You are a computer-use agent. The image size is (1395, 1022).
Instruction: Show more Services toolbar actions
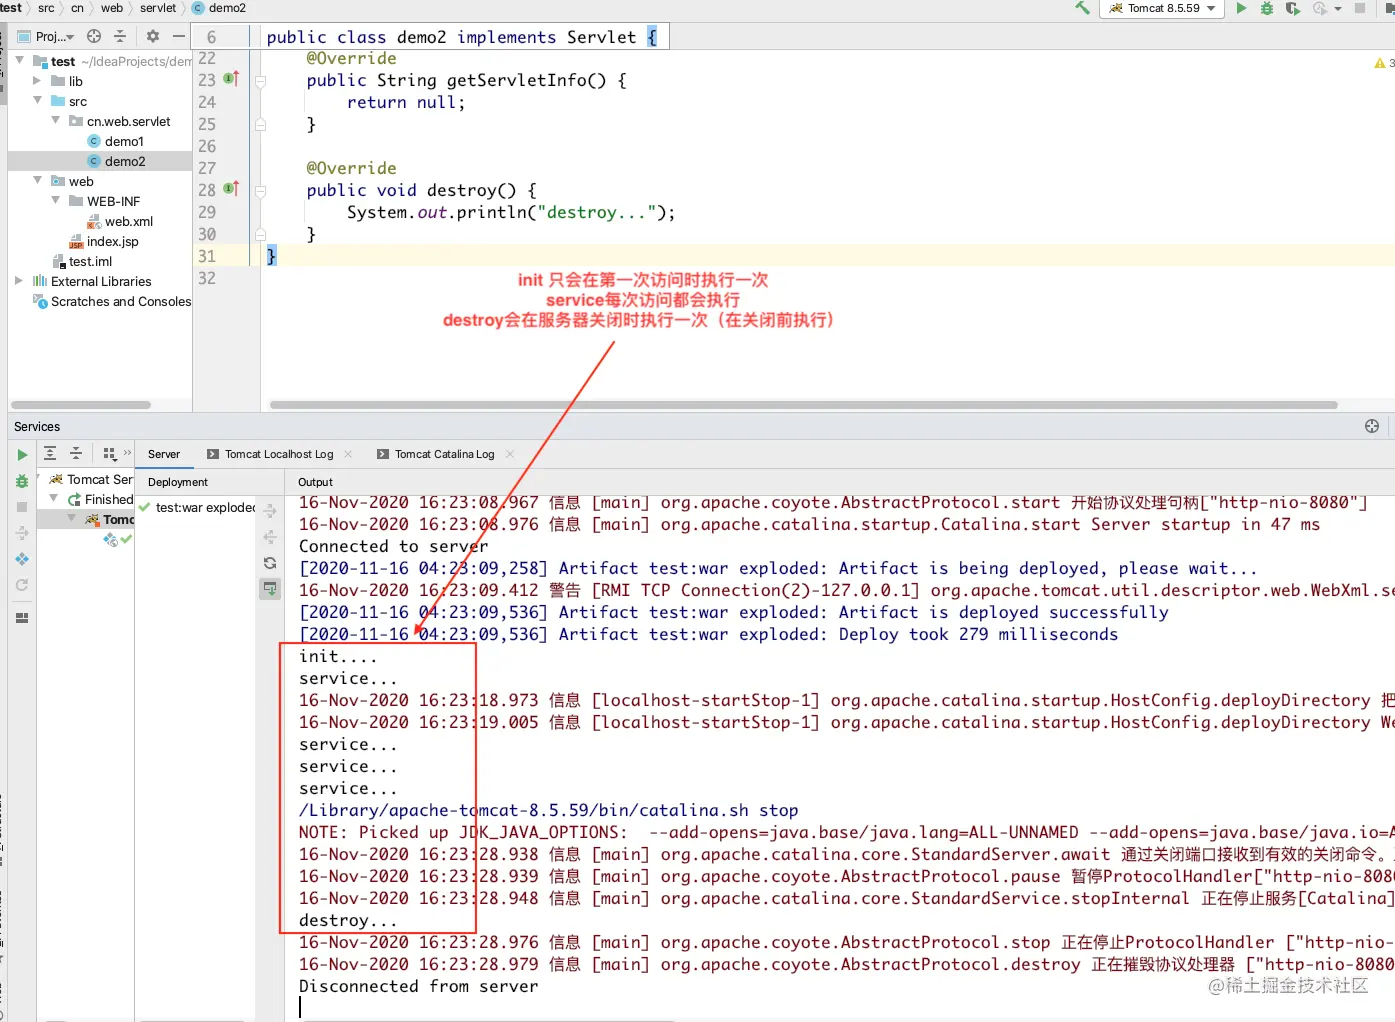(x=127, y=453)
